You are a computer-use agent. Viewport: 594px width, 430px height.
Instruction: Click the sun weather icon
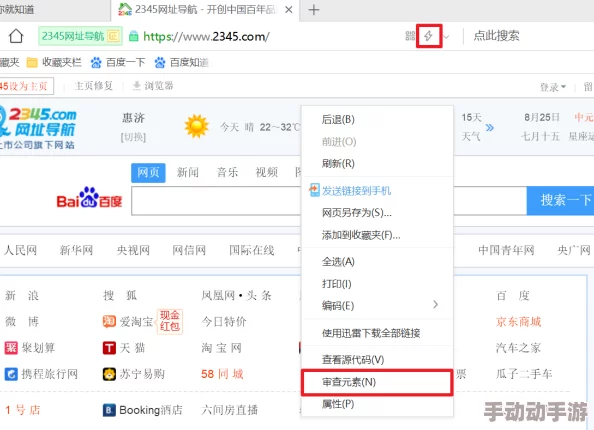196,126
